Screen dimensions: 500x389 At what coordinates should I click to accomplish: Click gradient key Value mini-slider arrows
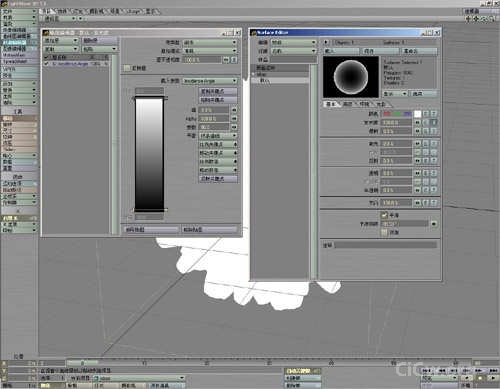point(234,110)
